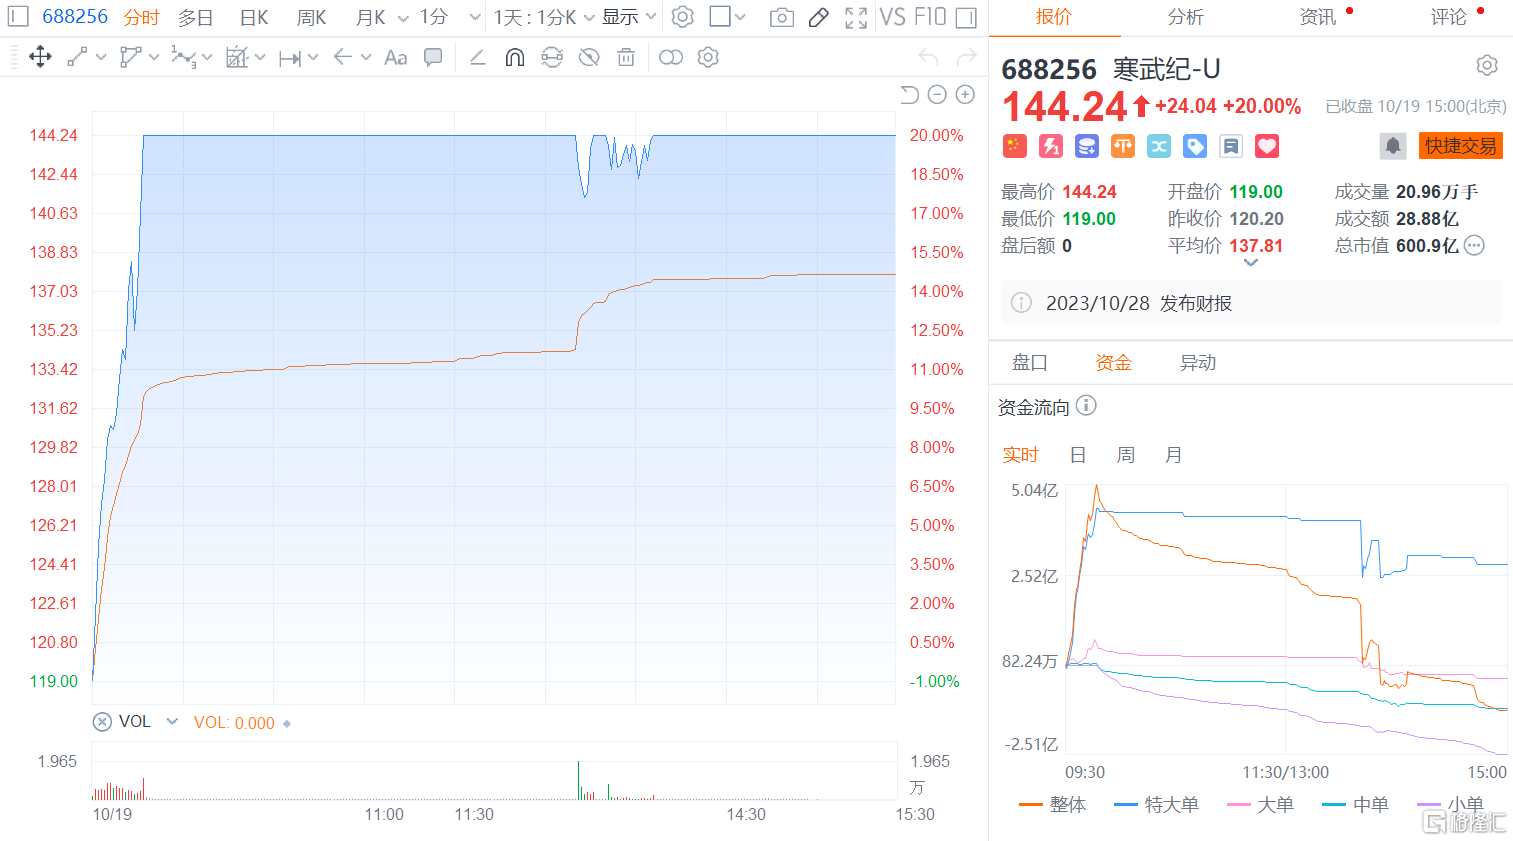Toggle the drawing pencil tool
The width and height of the screenshot is (1513, 841).
point(818,17)
